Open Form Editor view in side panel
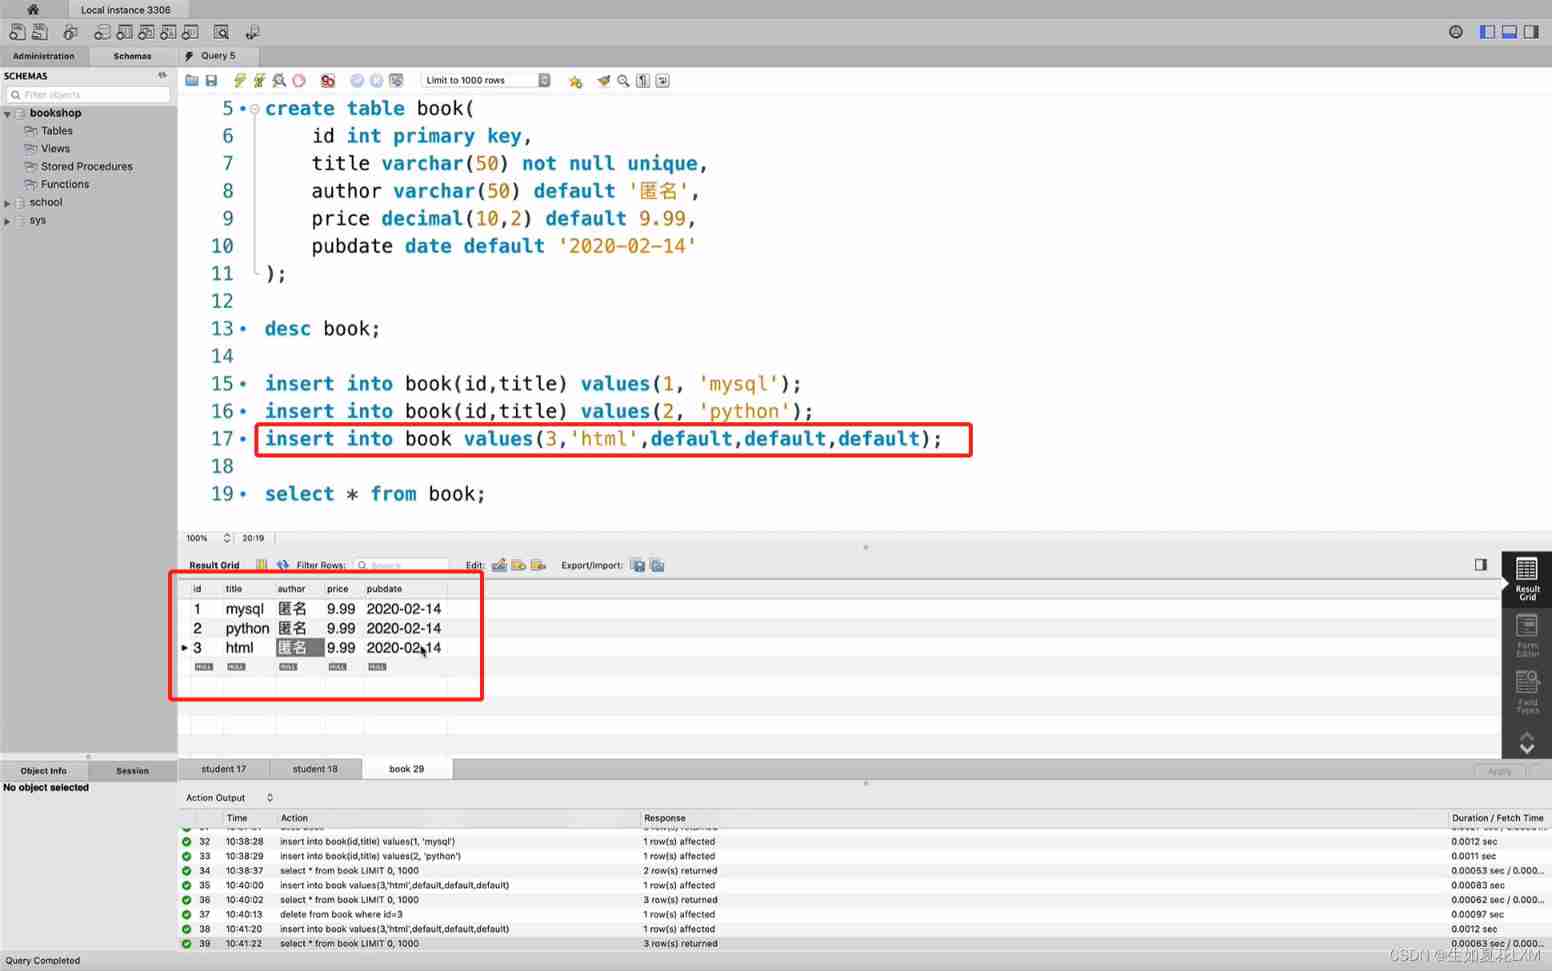The image size is (1552, 971). (1527, 635)
